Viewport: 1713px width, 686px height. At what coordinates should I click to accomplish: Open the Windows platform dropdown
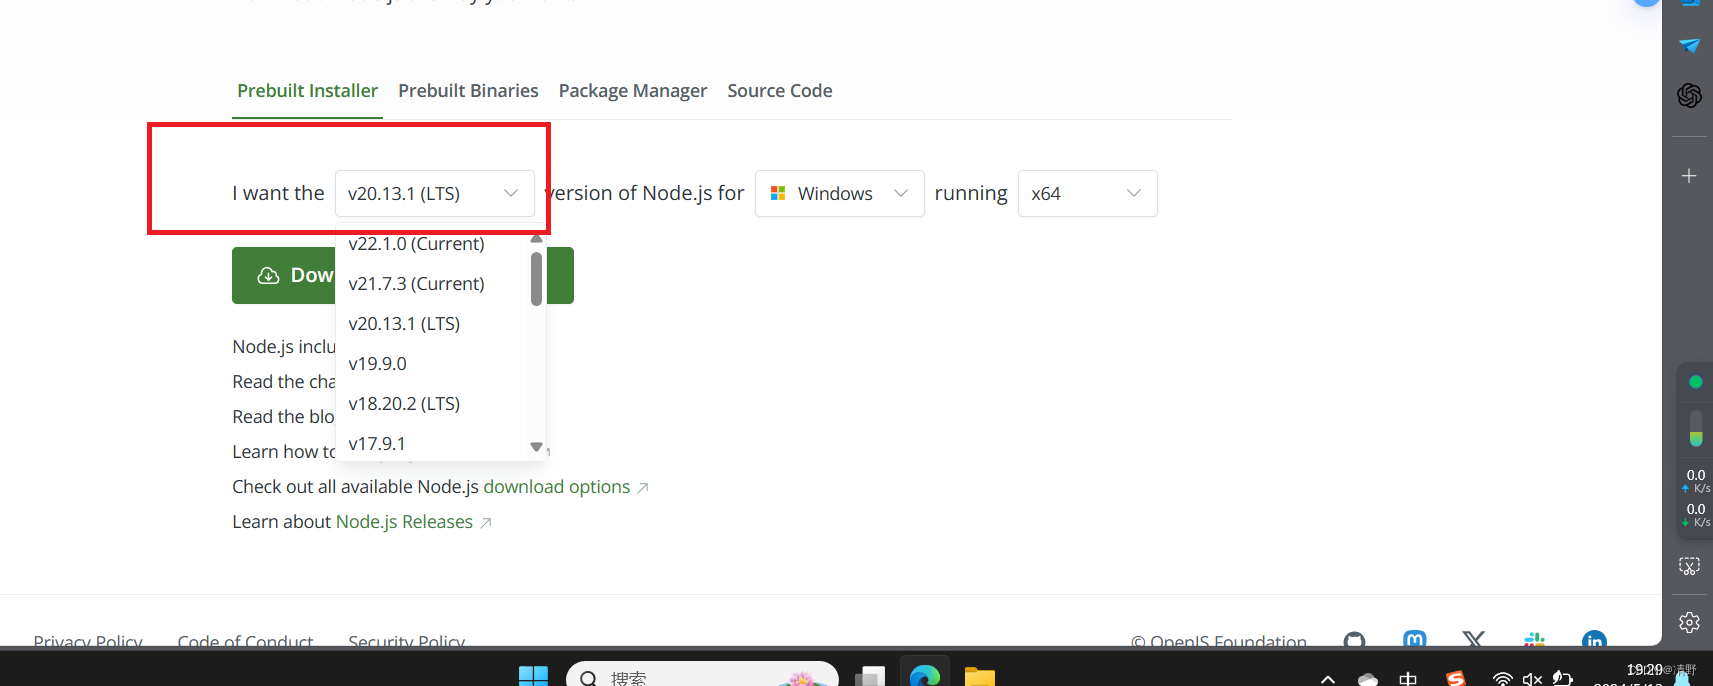tap(840, 193)
